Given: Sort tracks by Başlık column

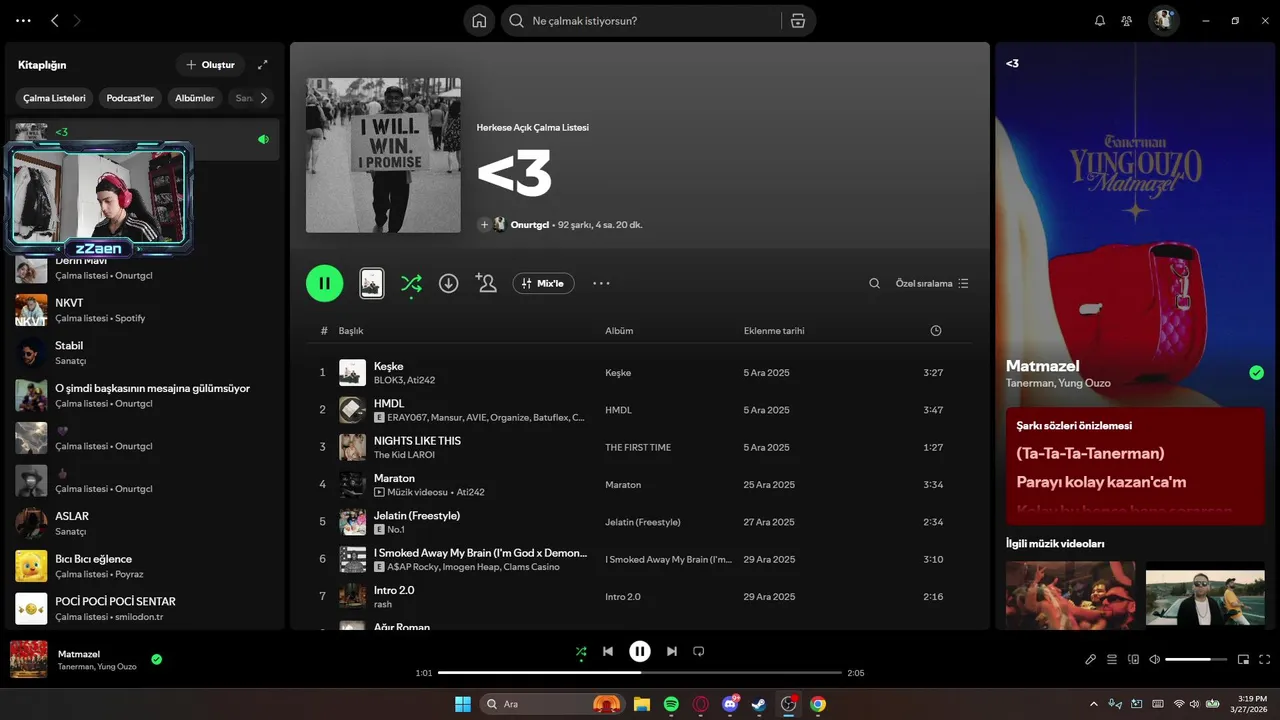Looking at the screenshot, I should click(x=351, y=331).
